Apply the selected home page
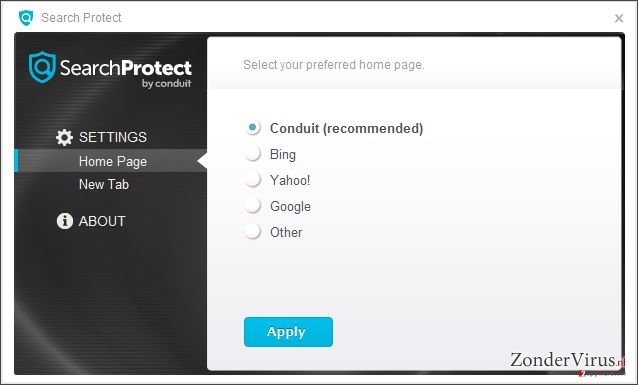 pos(288,332)
